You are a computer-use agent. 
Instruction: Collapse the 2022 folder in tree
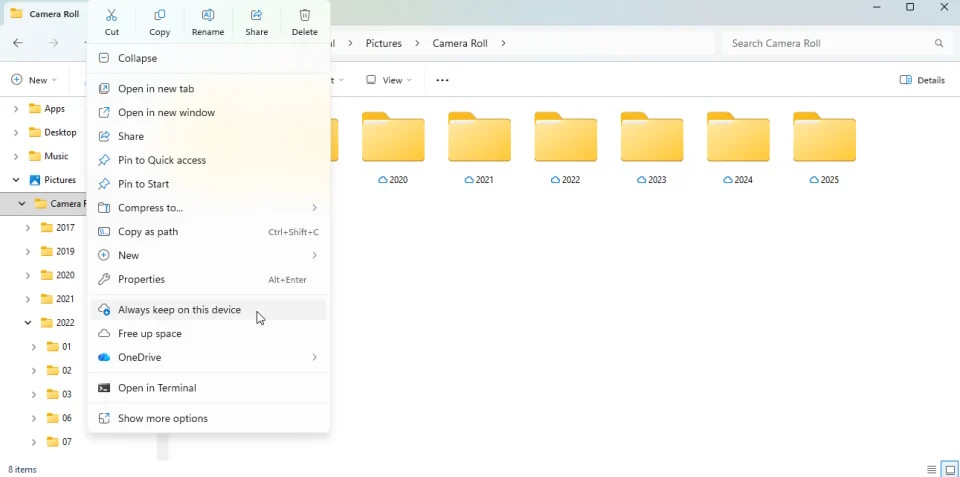coord(28,323)
